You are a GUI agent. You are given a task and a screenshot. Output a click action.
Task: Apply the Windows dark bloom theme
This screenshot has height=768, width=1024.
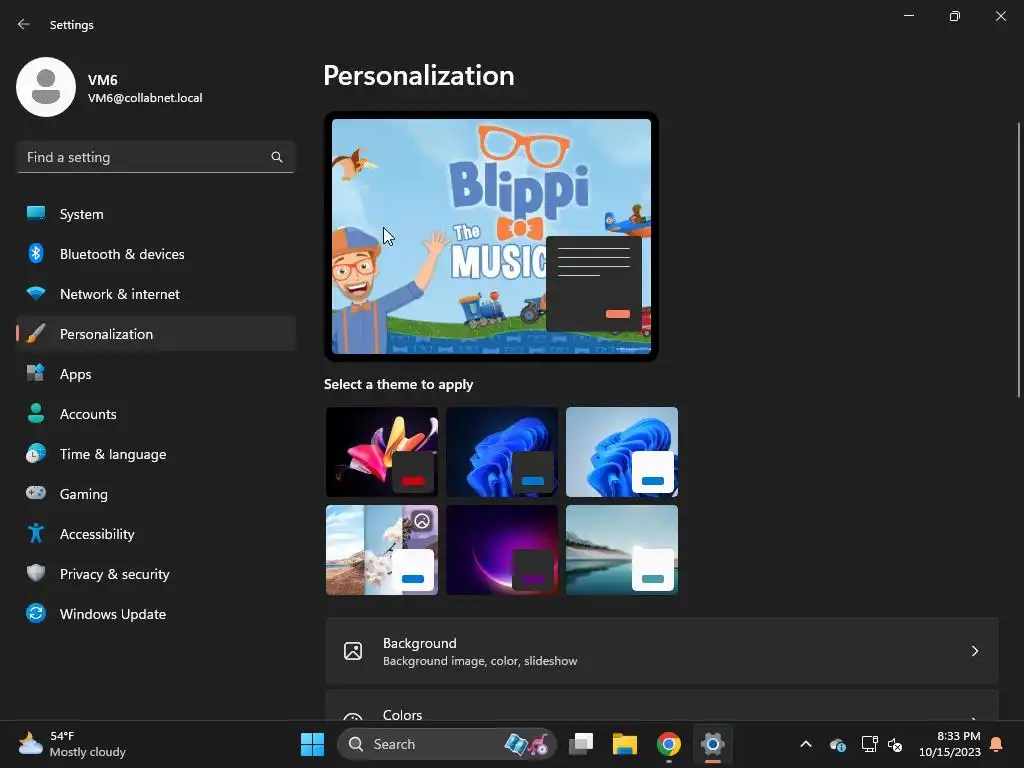(x=502, y=452)
